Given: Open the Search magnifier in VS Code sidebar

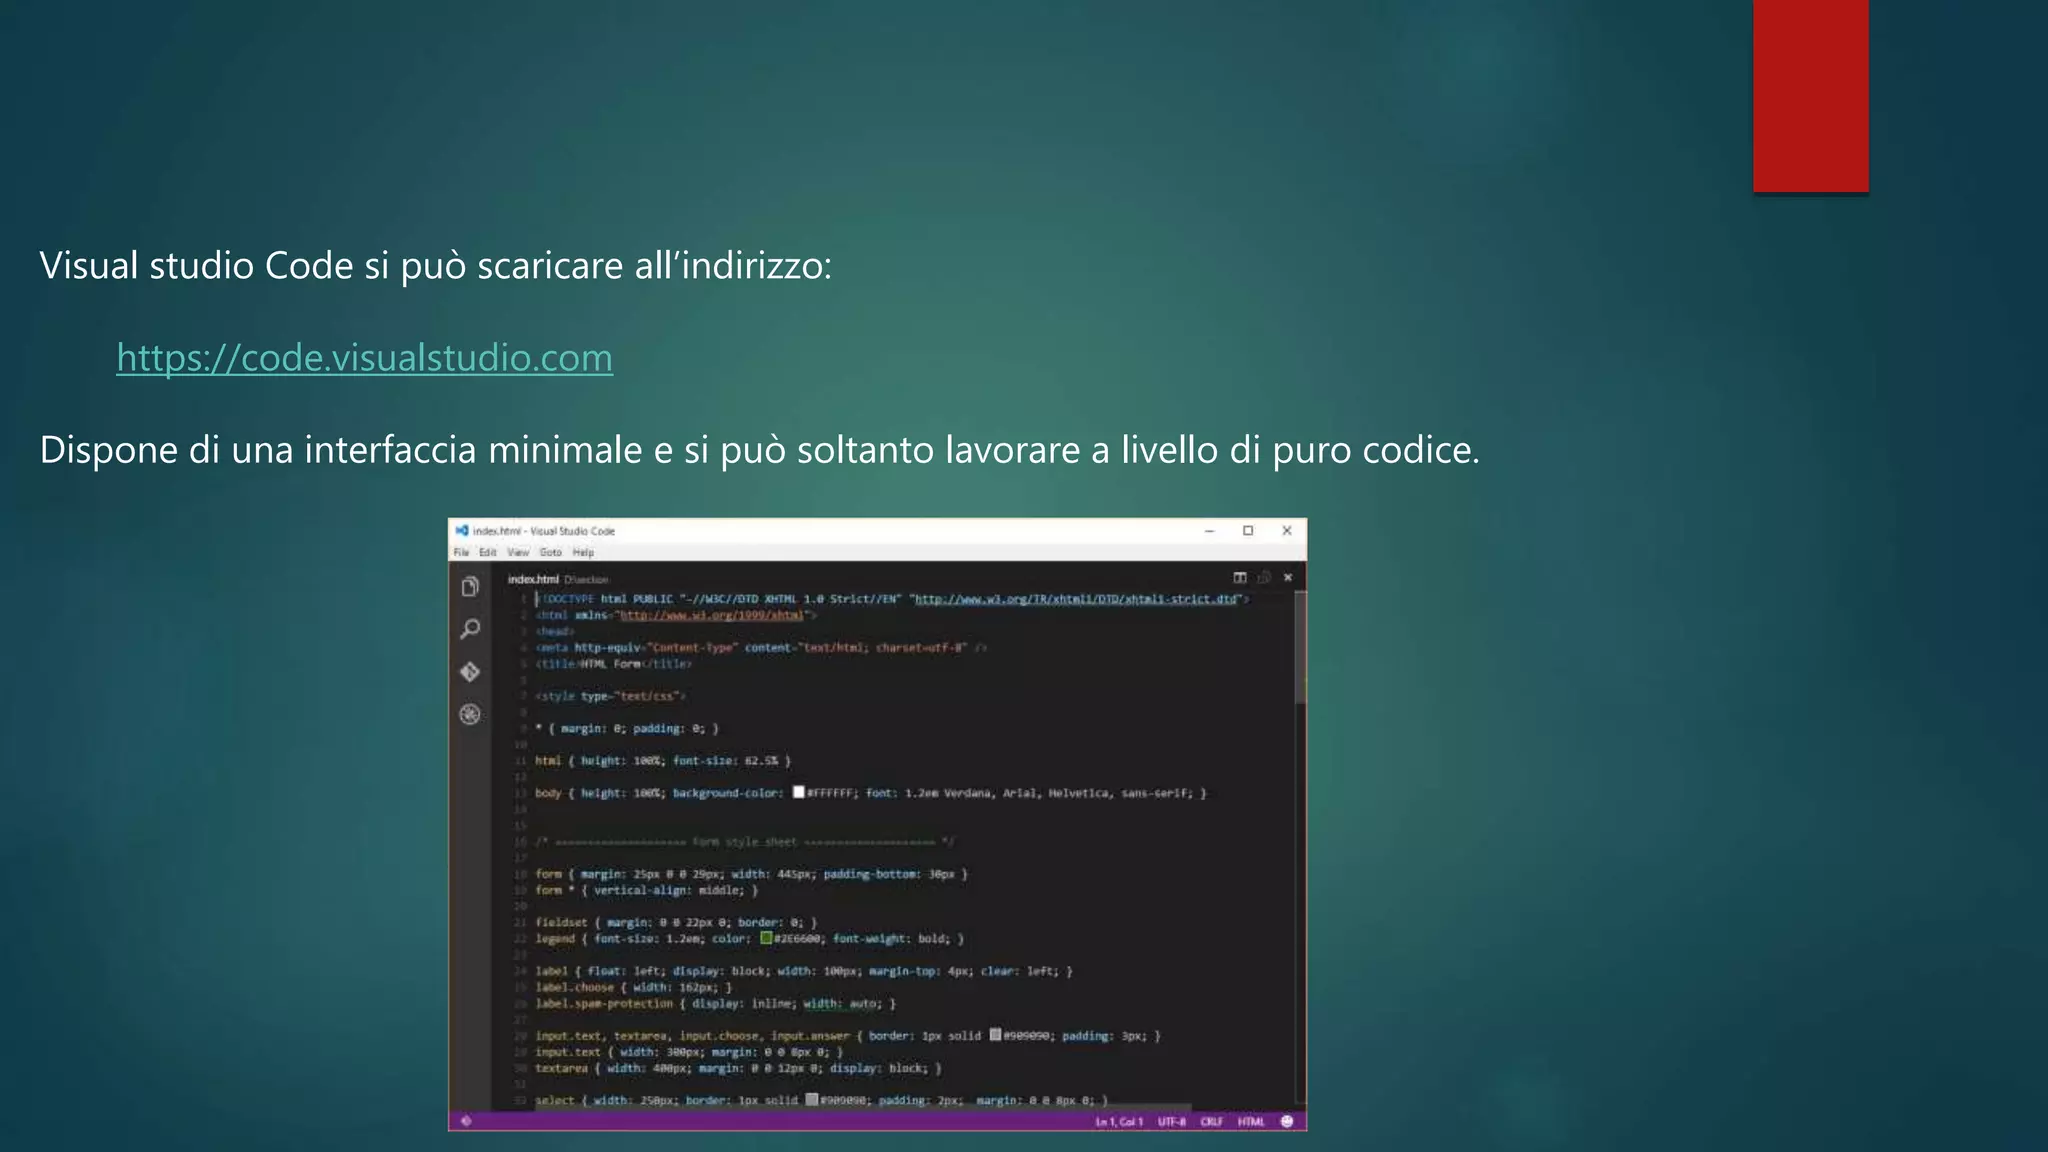Looking at the screenshot, I should pos(470,629).
